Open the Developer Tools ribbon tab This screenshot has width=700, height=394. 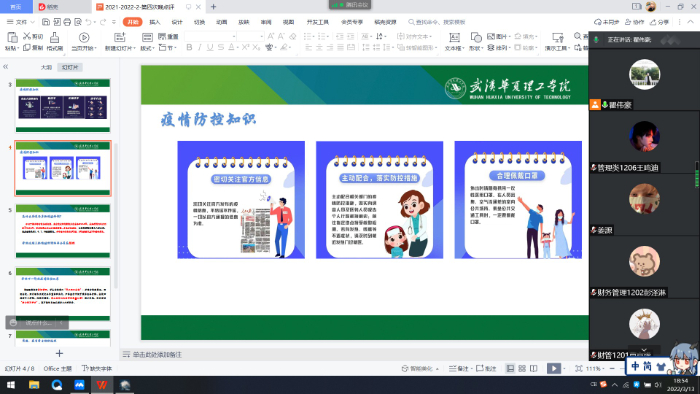click(x=317, y=22)
